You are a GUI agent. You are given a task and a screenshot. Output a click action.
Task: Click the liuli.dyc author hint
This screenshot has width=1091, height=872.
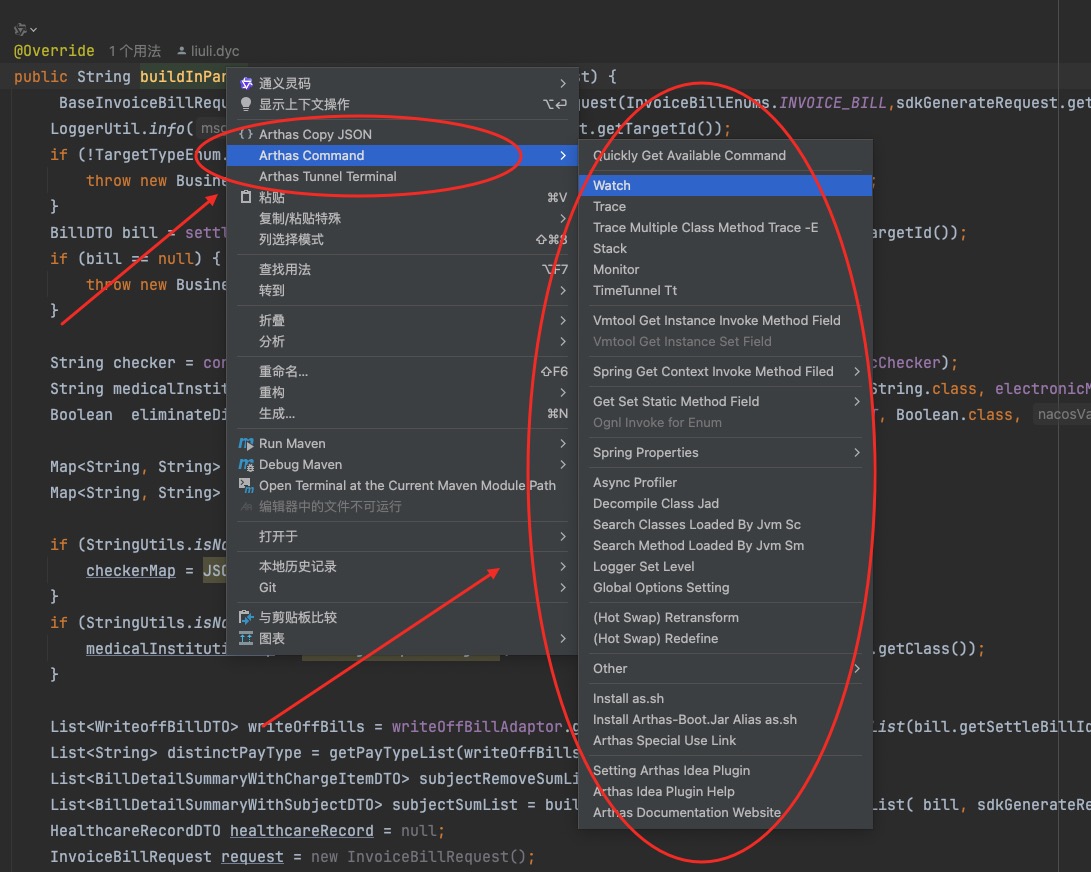[x=215, y=51]
